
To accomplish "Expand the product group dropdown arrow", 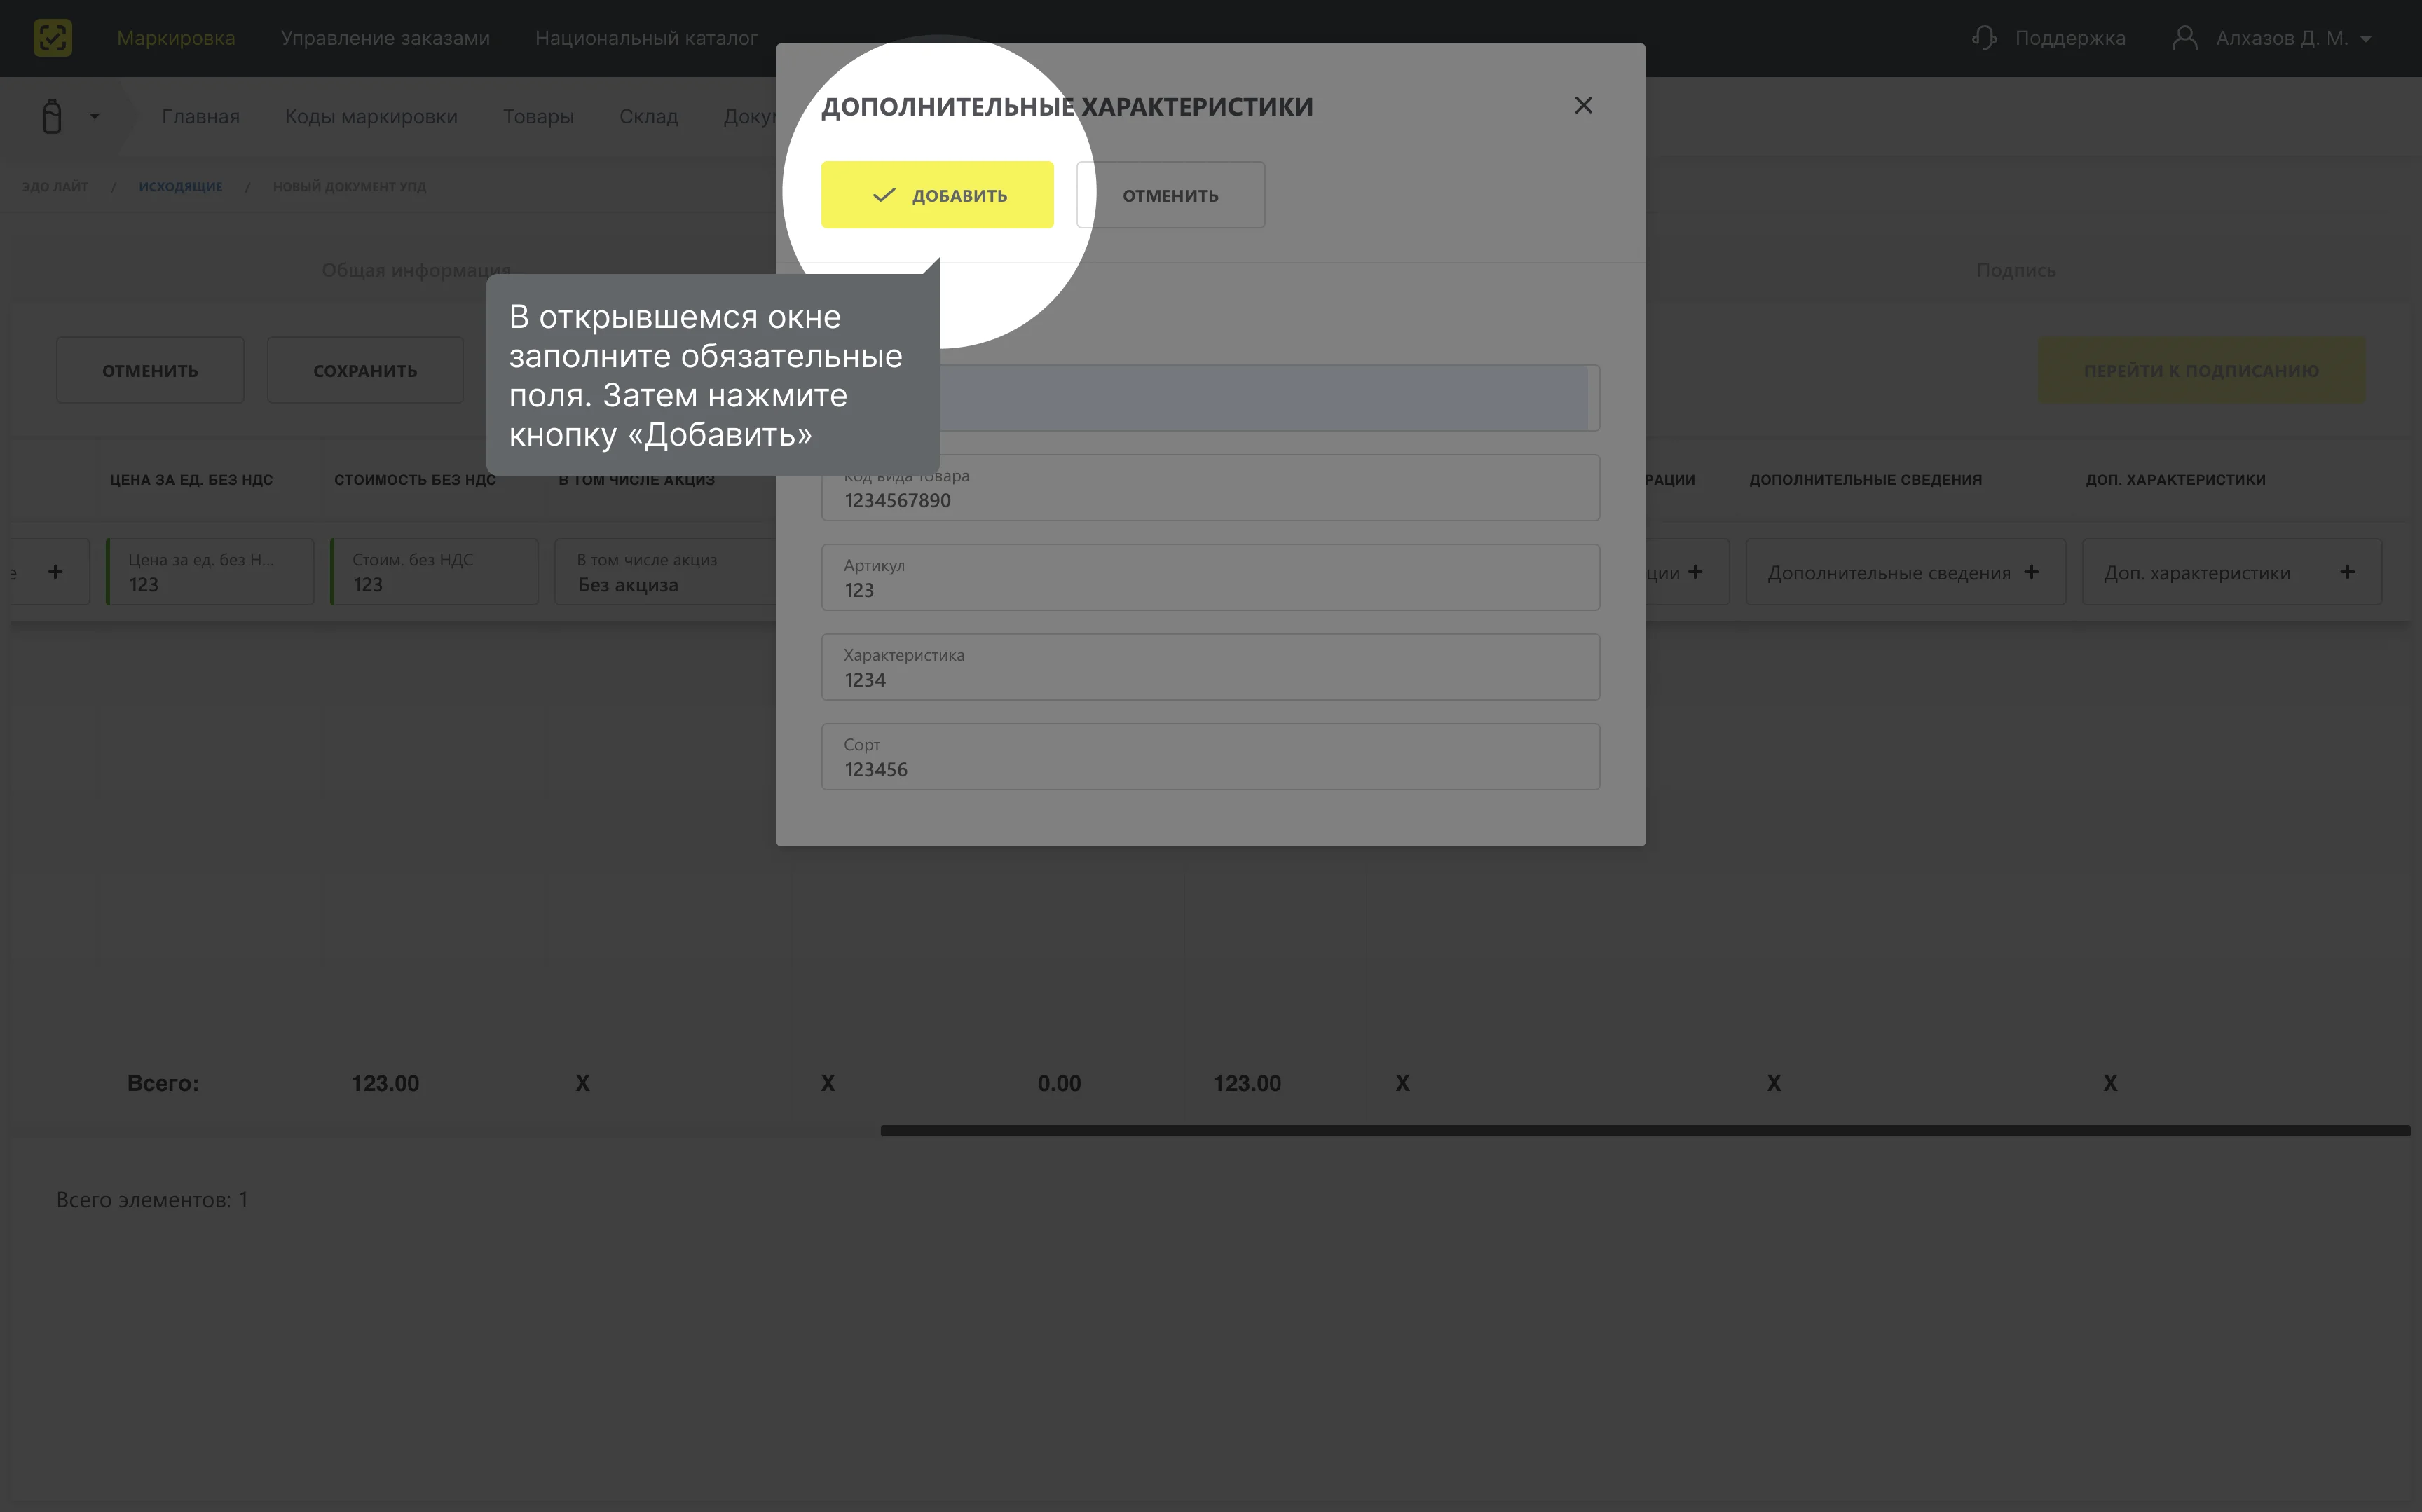I will pos(94,116).
